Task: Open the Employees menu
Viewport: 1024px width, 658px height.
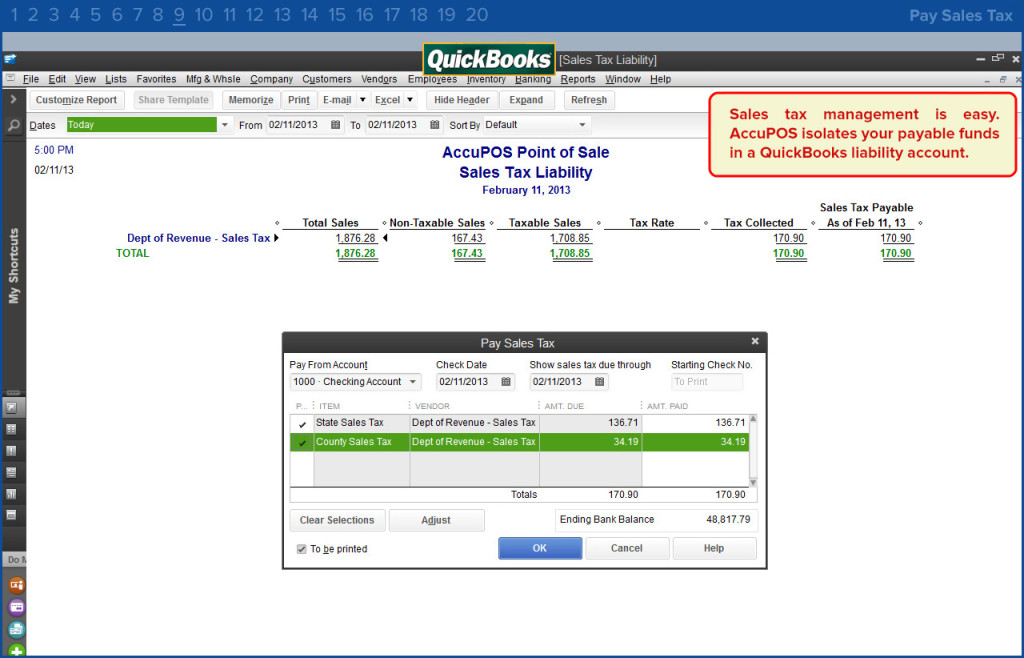Action: coord(432,79)
